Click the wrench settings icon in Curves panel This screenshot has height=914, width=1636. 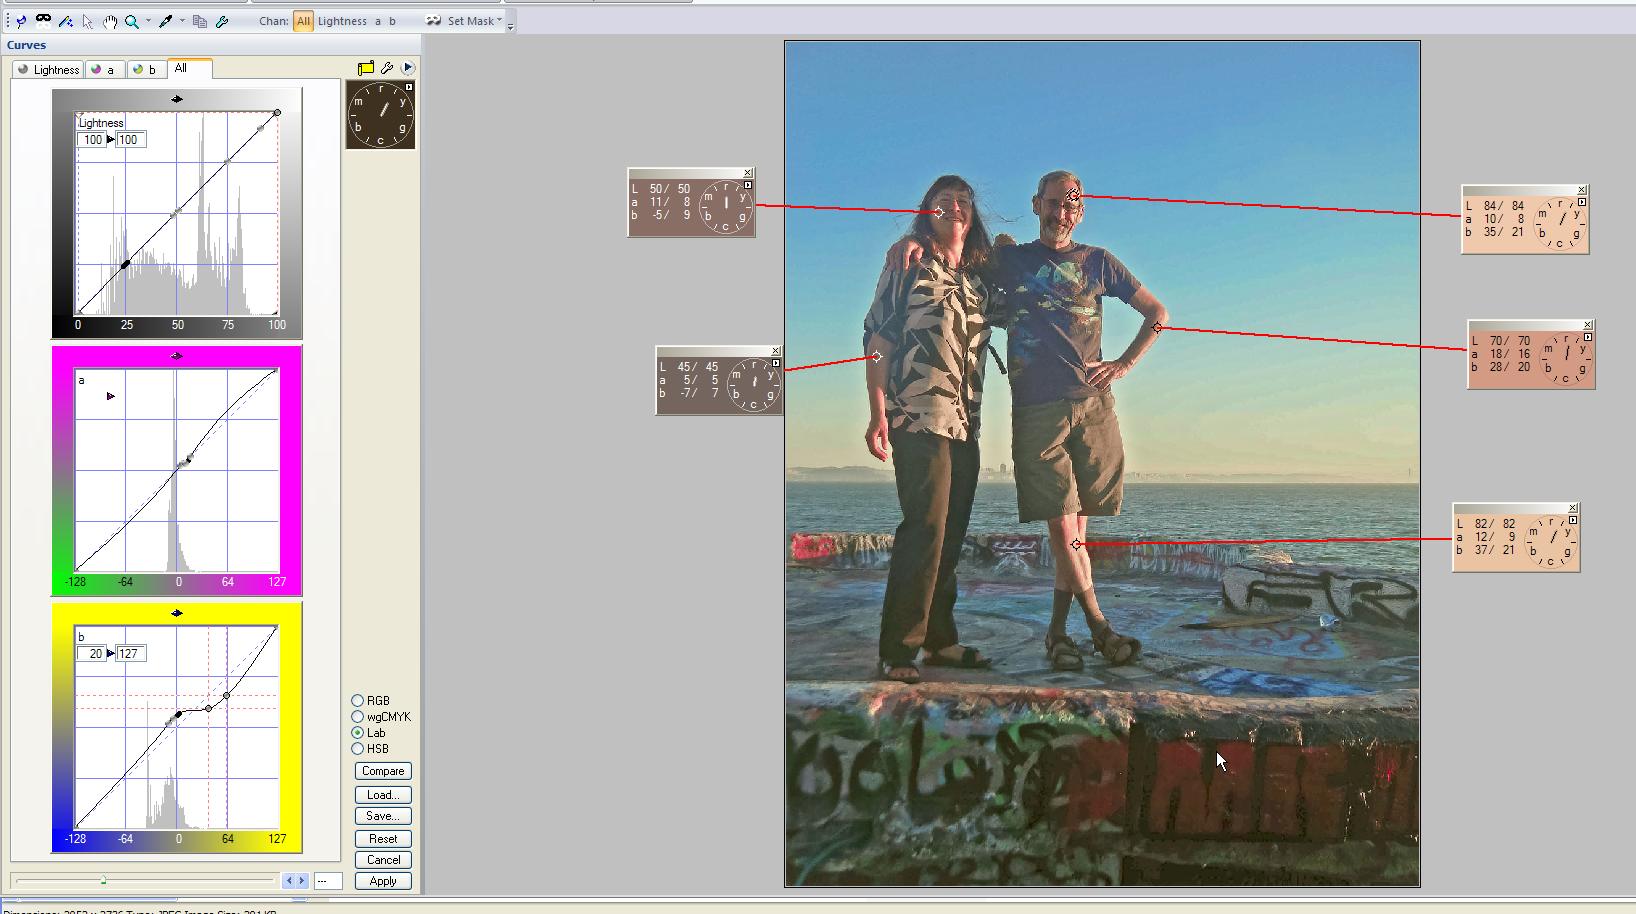387,68
